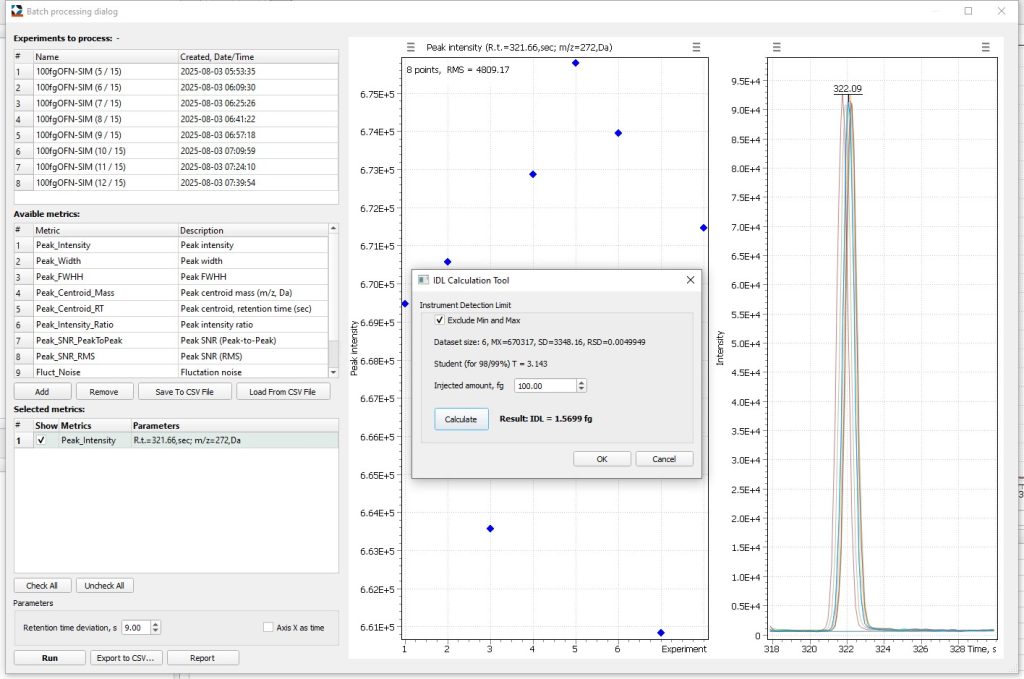The image size is (1024, 679).
Task: Close the IDL Calculation Tool dialog
Action: 690,281
